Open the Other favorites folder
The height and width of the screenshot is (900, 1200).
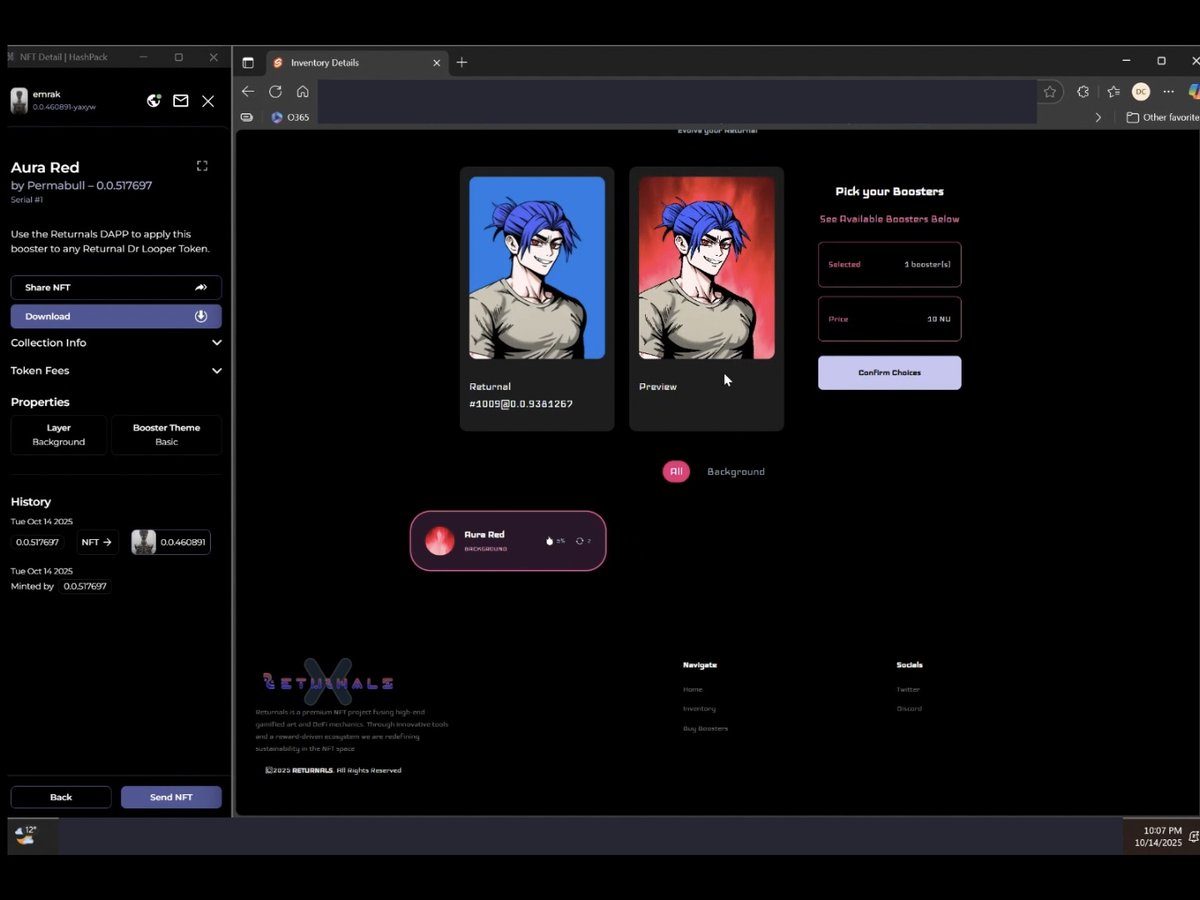click(1162, 117)
